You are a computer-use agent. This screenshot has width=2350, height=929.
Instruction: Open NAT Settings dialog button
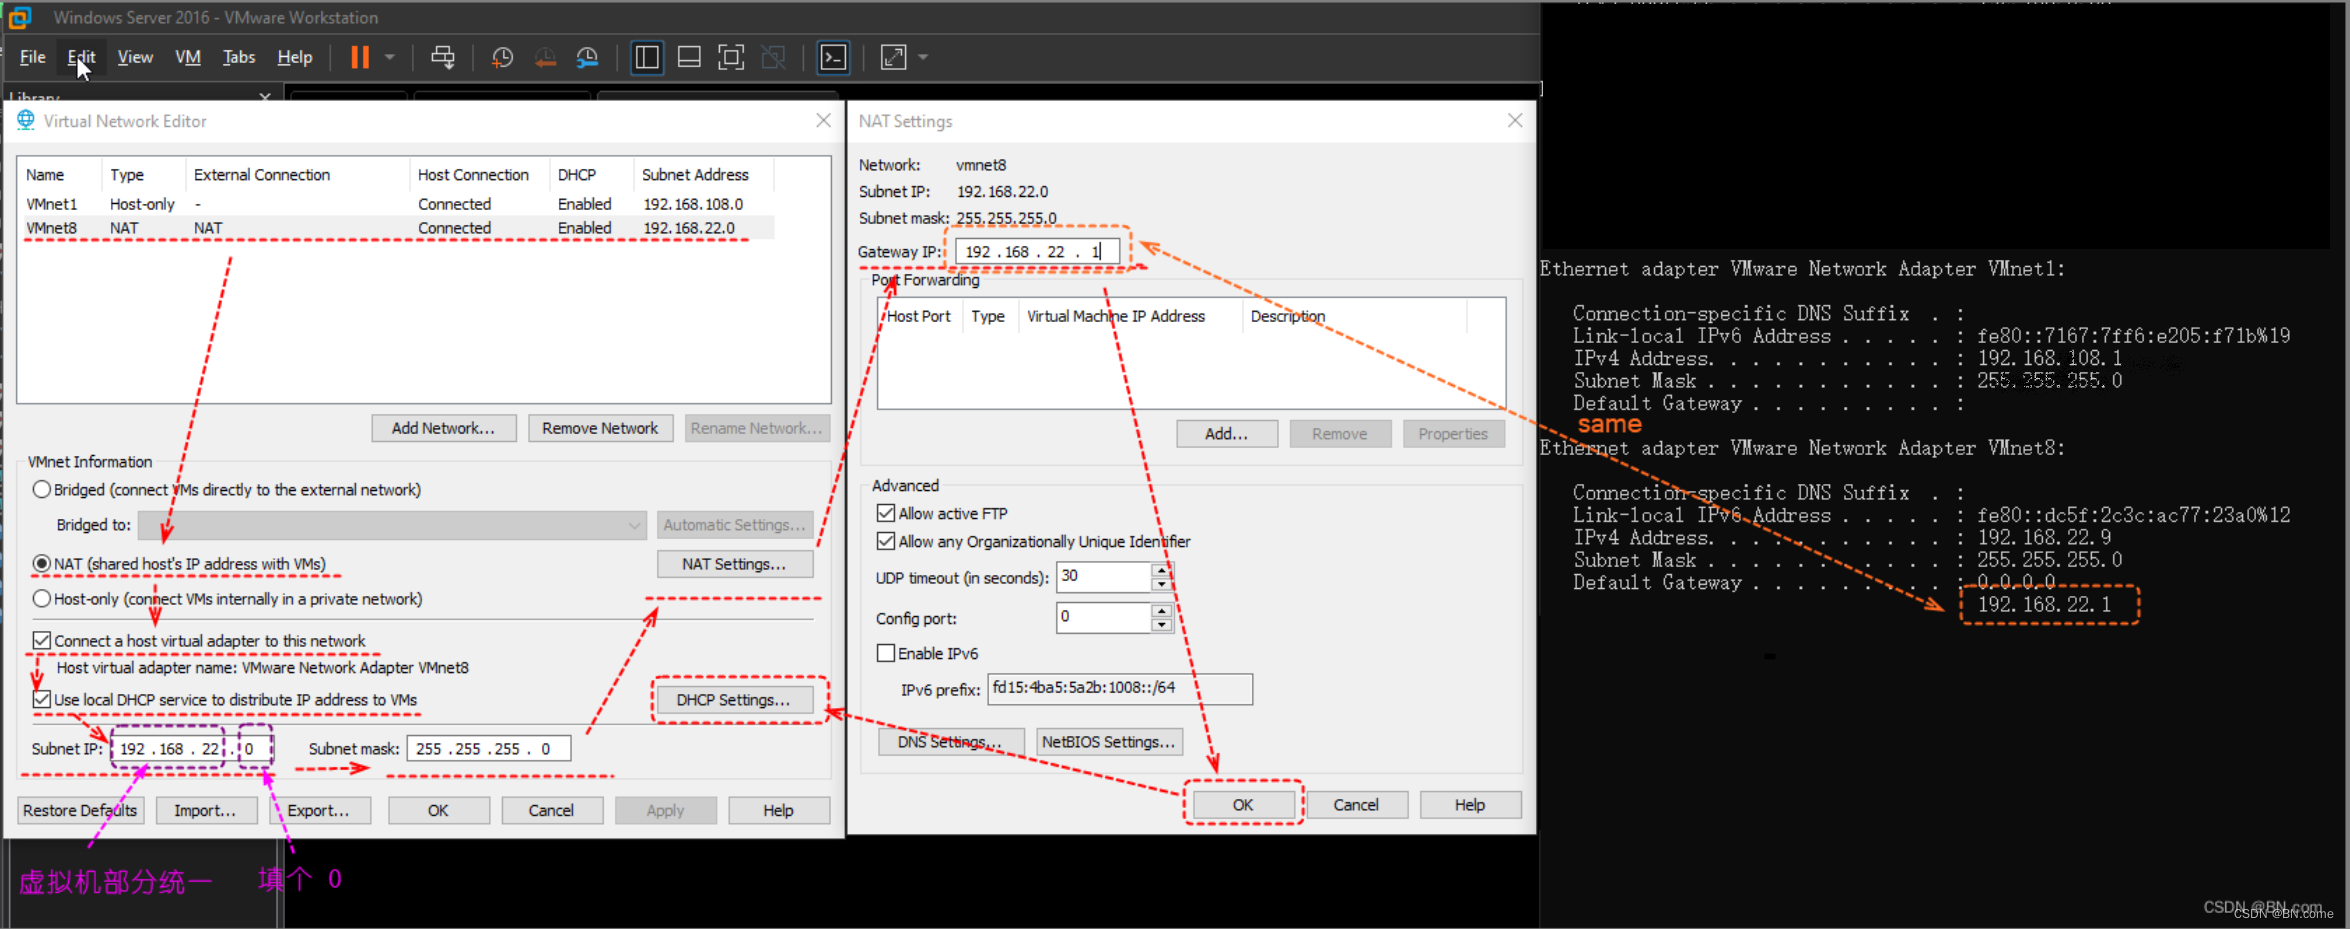pos(734,564)
